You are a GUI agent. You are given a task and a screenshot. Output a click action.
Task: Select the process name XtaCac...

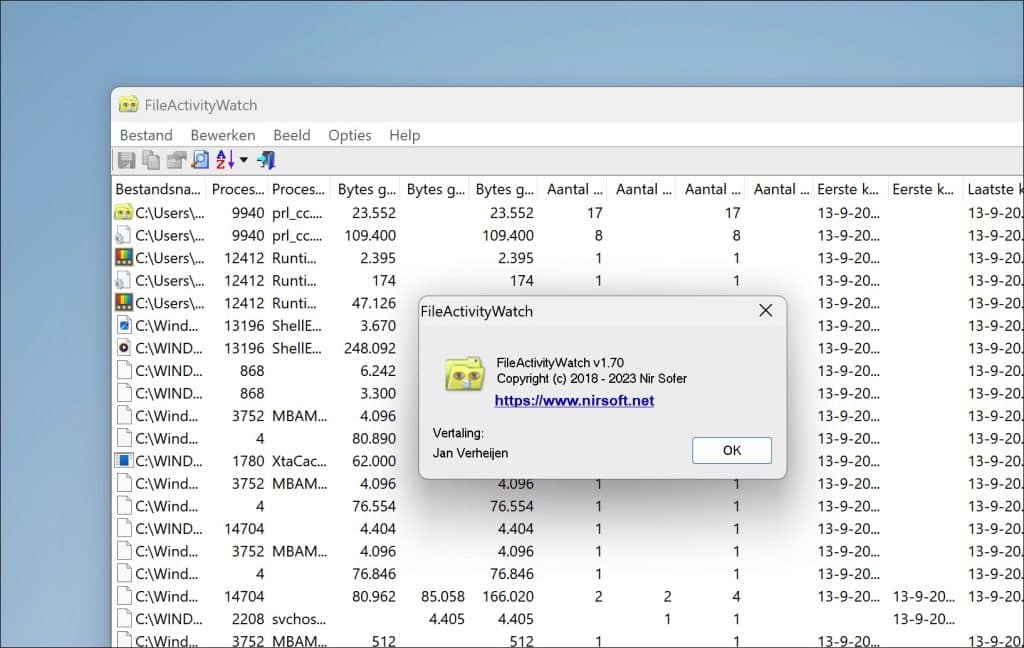tap(299, 461)
